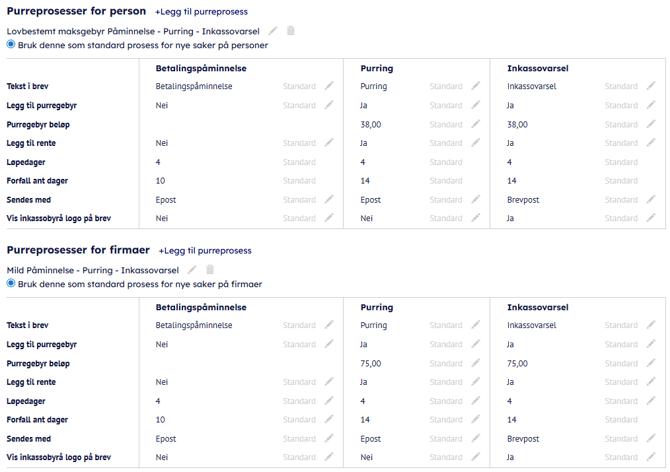The height and width of the screenshot is (472, 670).
Task: Edit person Betalingspåminnelse Forfall ant dager
Action: pyautogui.click(x=329, y=181)
